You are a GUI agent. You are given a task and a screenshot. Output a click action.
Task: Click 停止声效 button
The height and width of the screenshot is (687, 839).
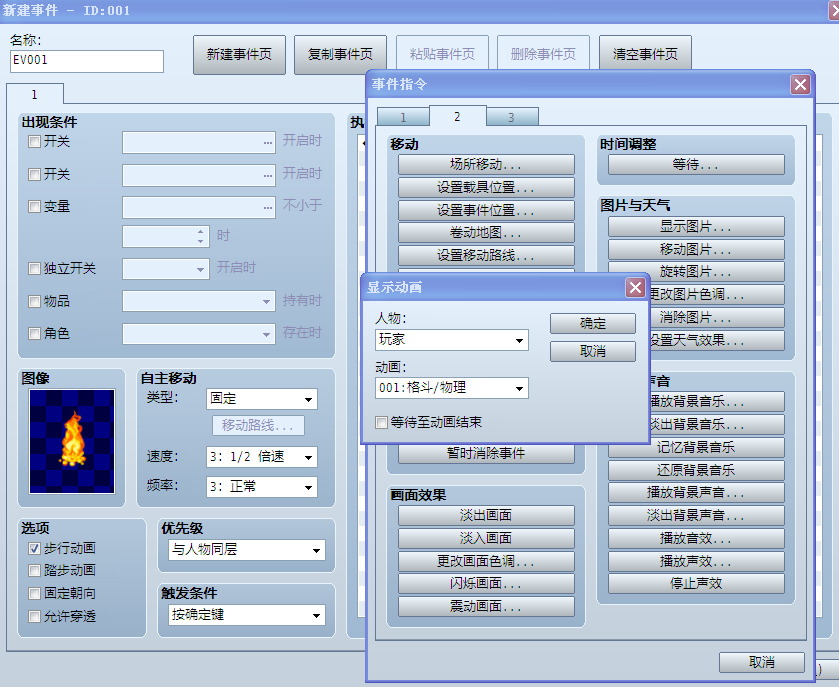[x=696, y=584]
